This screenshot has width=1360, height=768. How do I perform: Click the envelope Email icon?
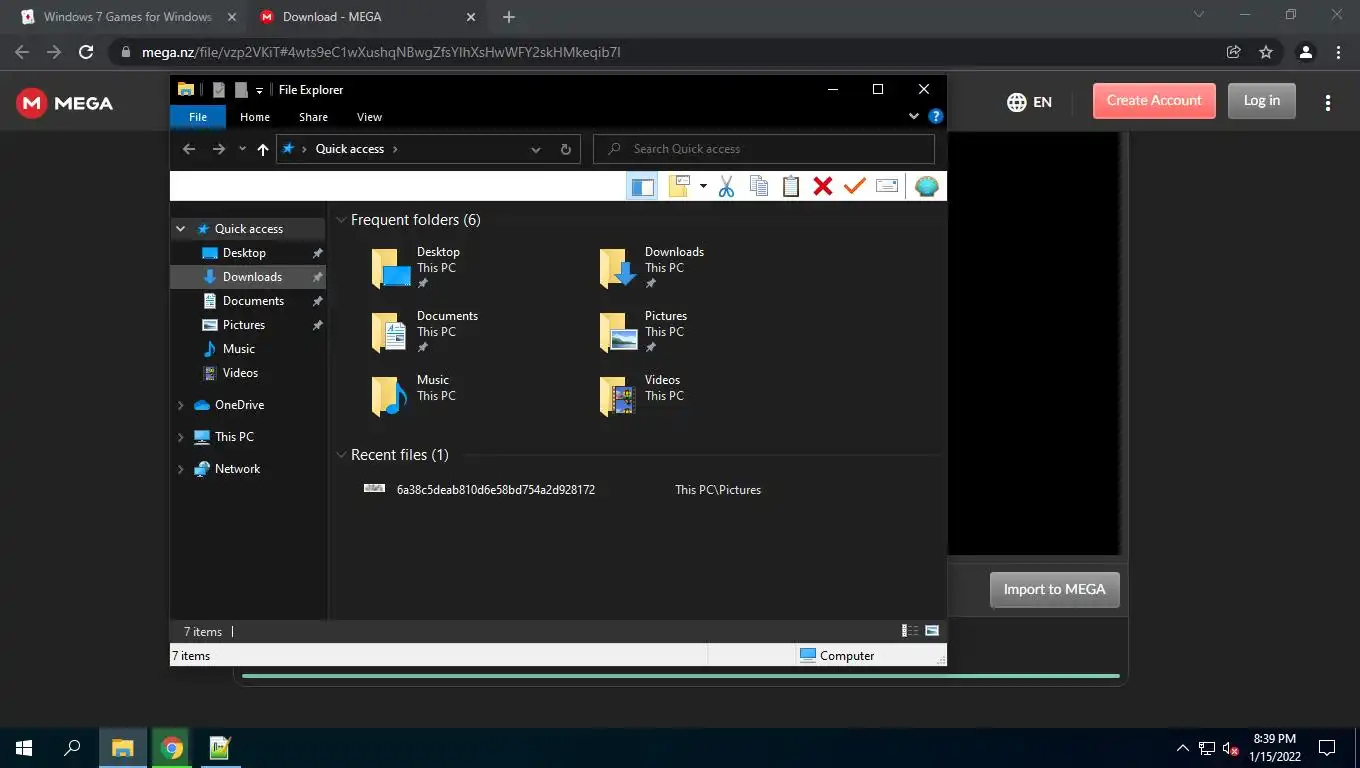tap(887, 186)
